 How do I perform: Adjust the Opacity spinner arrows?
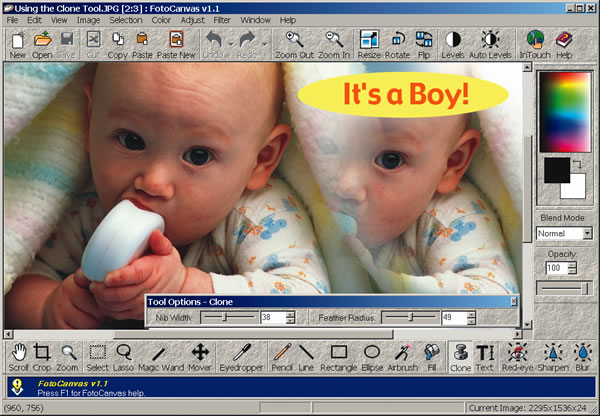coord(572,268)
